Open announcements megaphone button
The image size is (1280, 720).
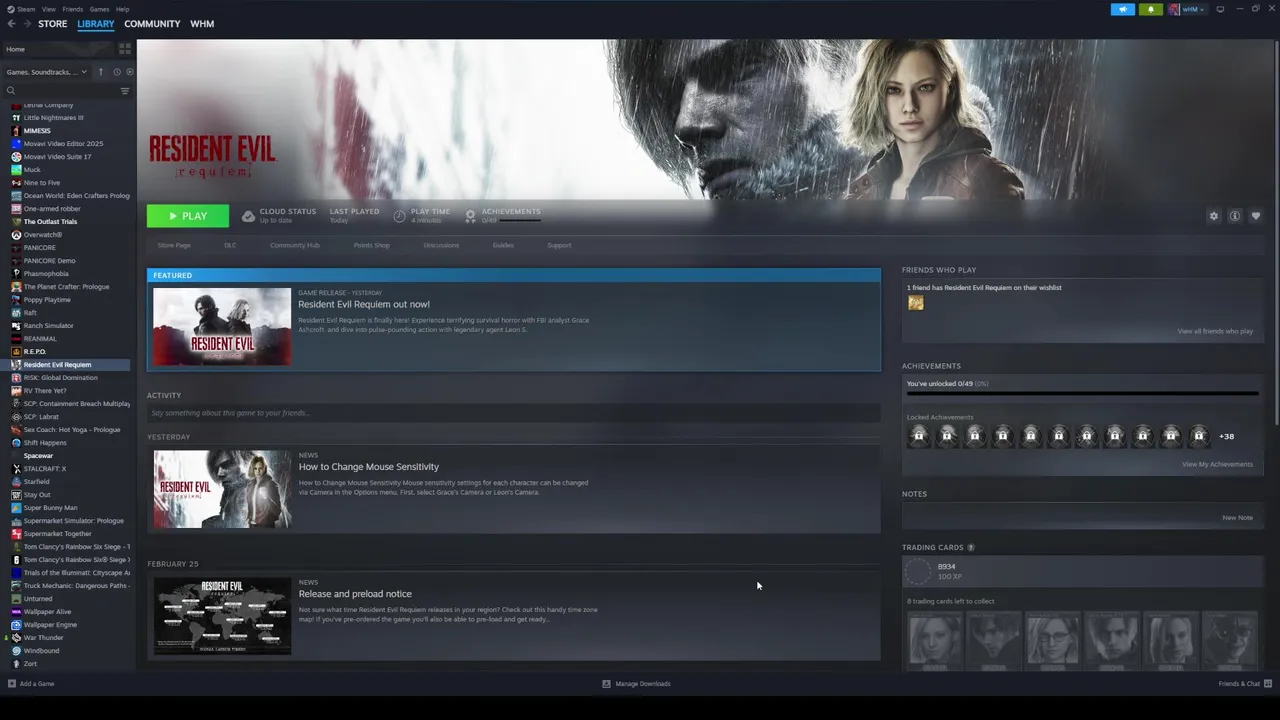tap(1123, 9)
